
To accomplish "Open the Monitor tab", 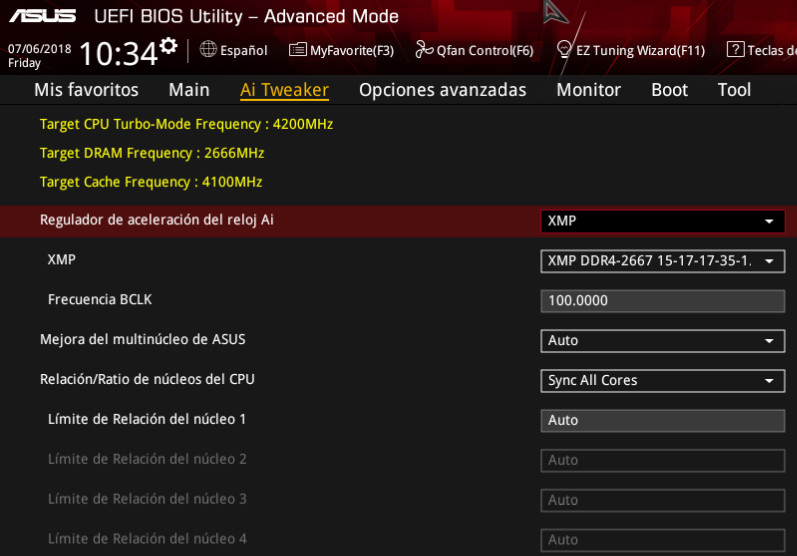I will [588, 90].
